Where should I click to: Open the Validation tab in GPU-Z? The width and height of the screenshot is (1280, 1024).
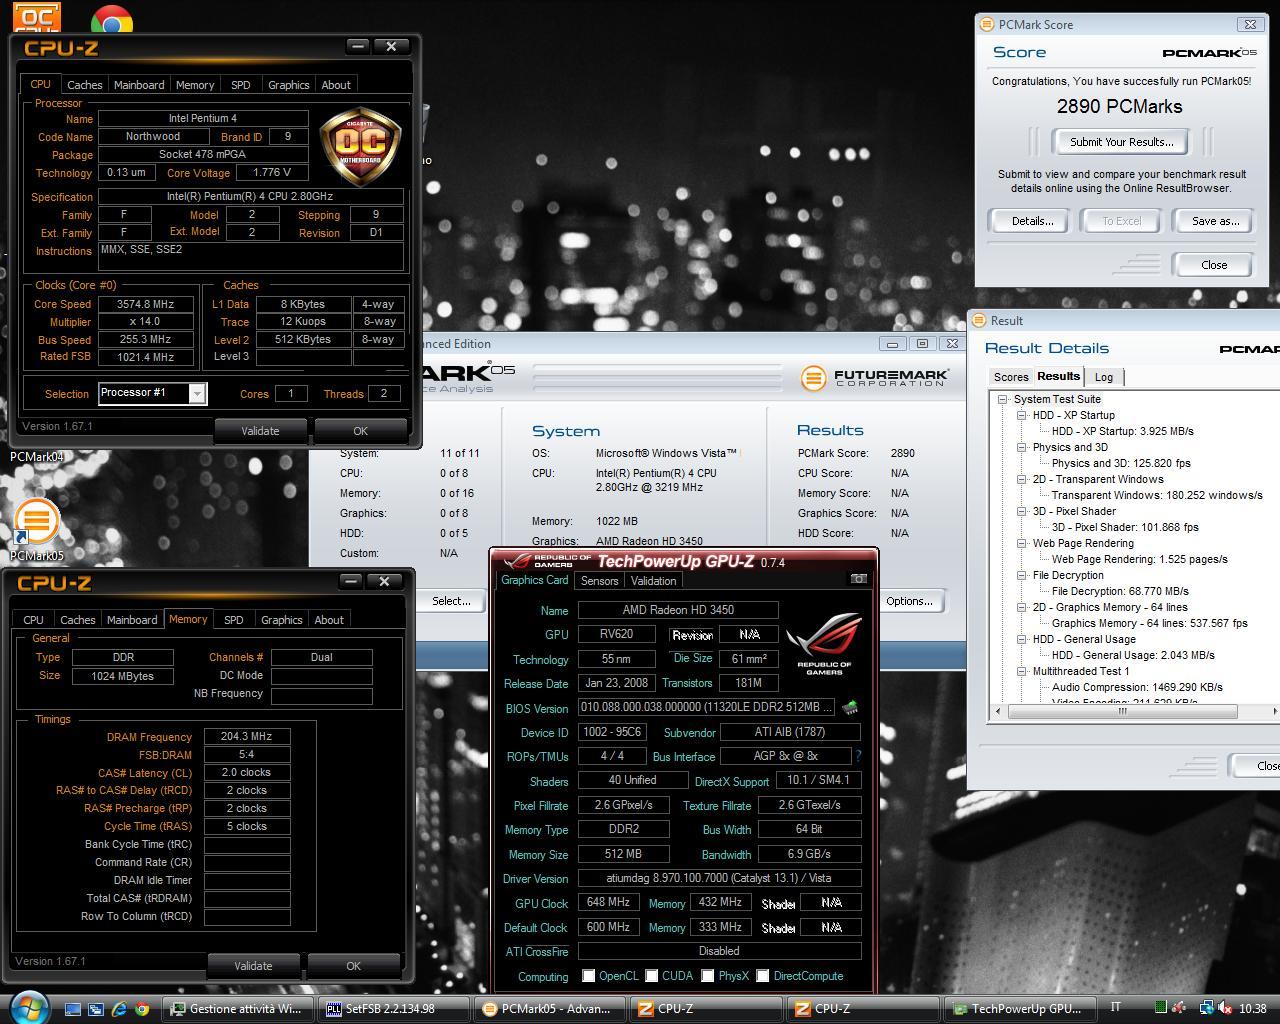(653, 581)
